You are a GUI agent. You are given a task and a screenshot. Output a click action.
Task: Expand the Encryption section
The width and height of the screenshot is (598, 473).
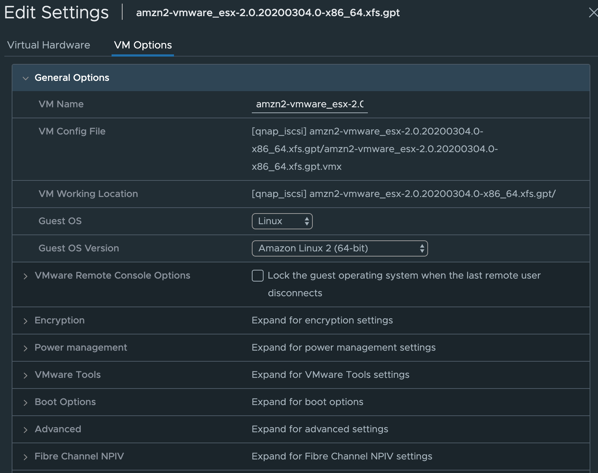26,321
